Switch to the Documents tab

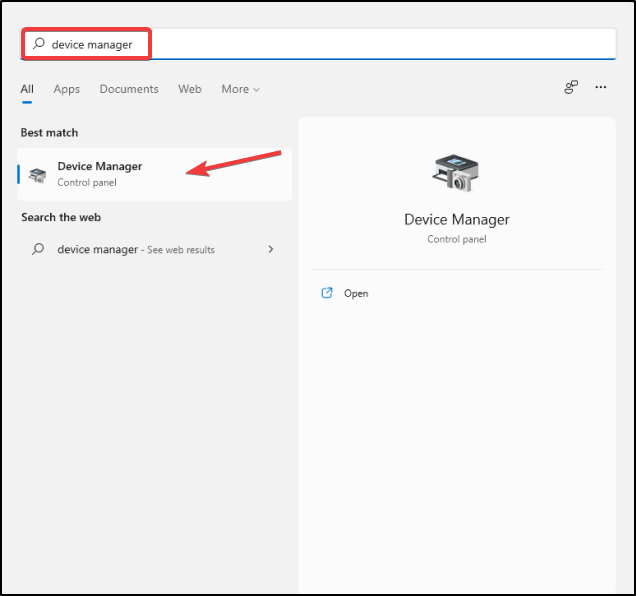coord(129,89)
